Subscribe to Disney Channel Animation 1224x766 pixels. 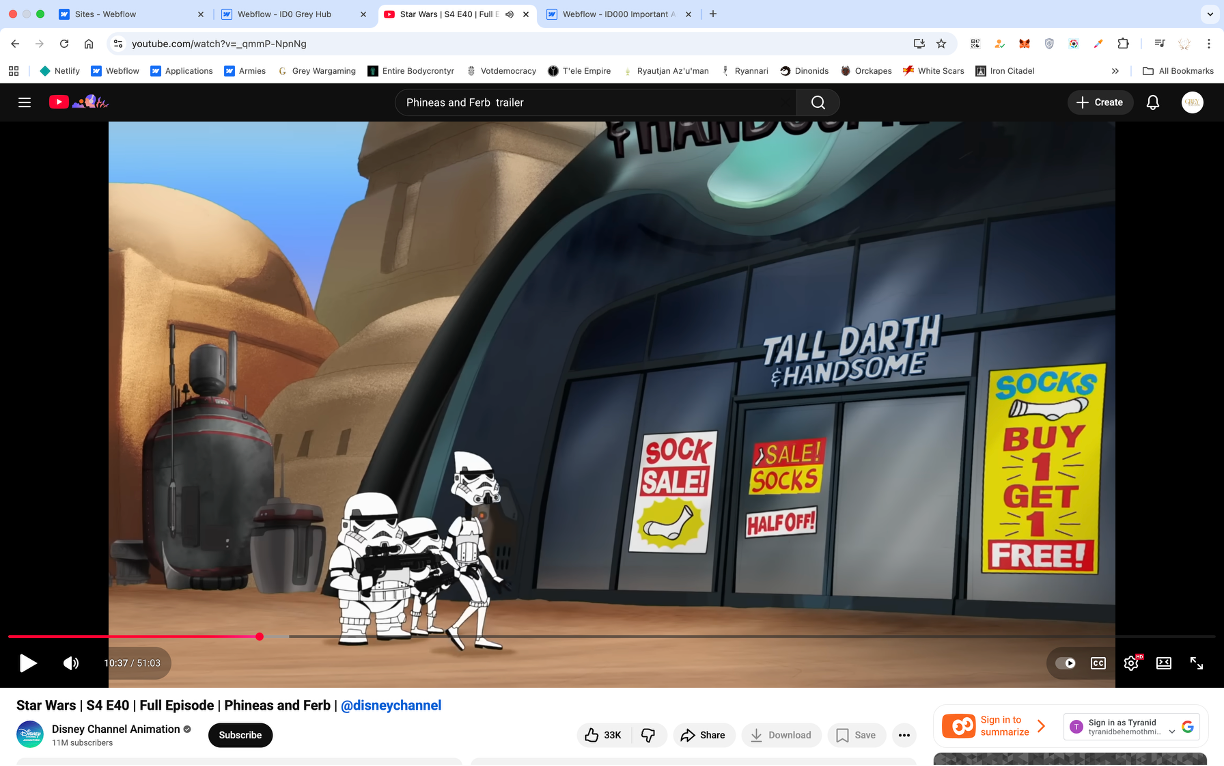(x=240, y=735)
